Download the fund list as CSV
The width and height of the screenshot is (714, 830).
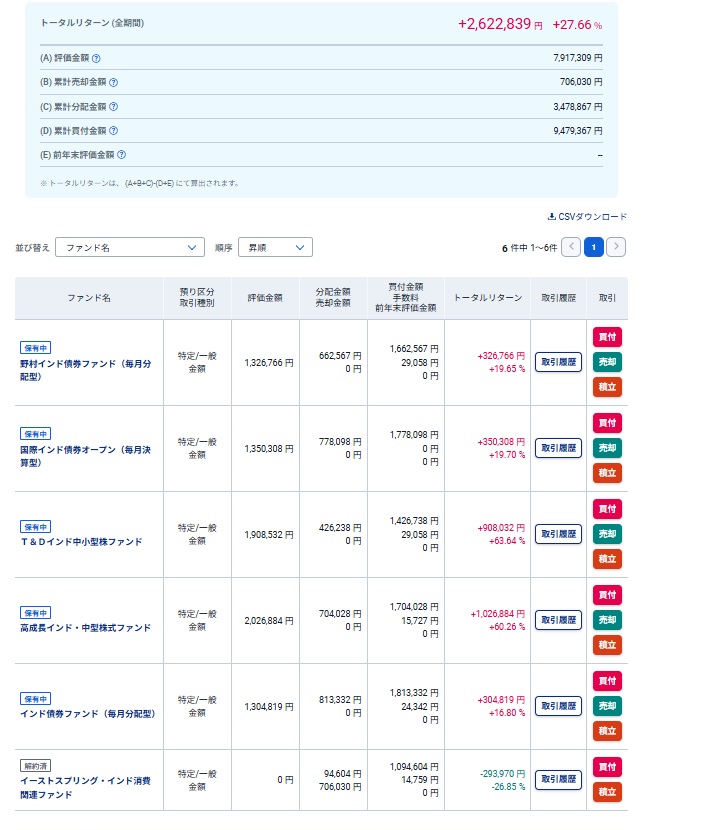tap(587, 216)
